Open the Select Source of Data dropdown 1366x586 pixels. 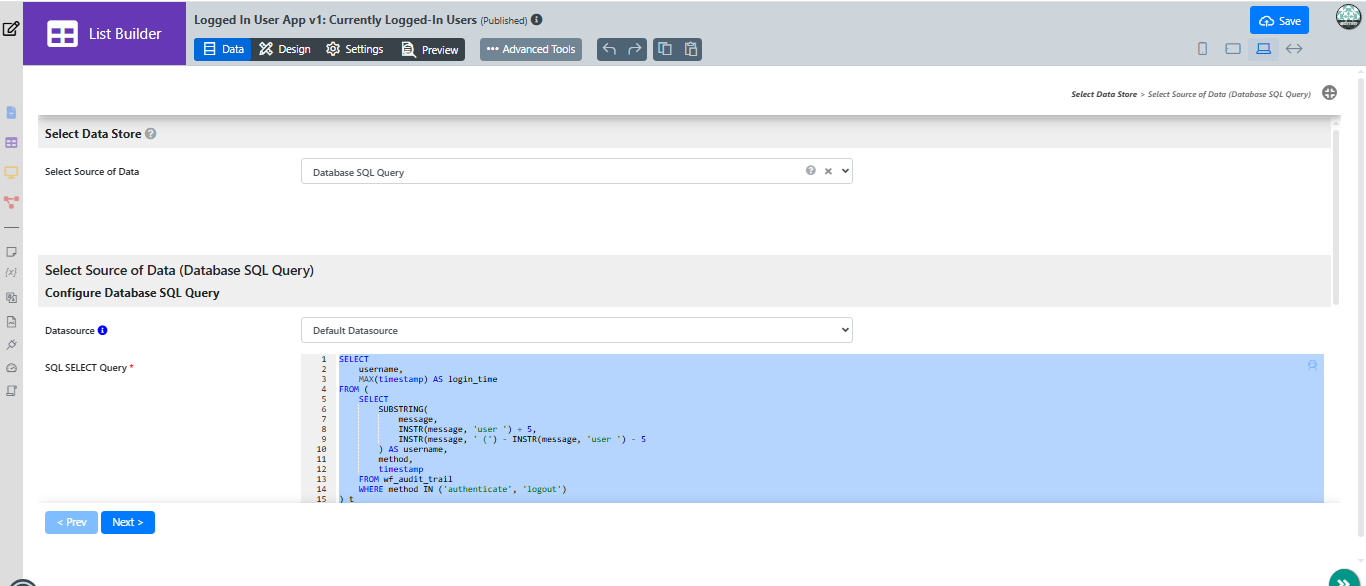click(x=577, y=171)
